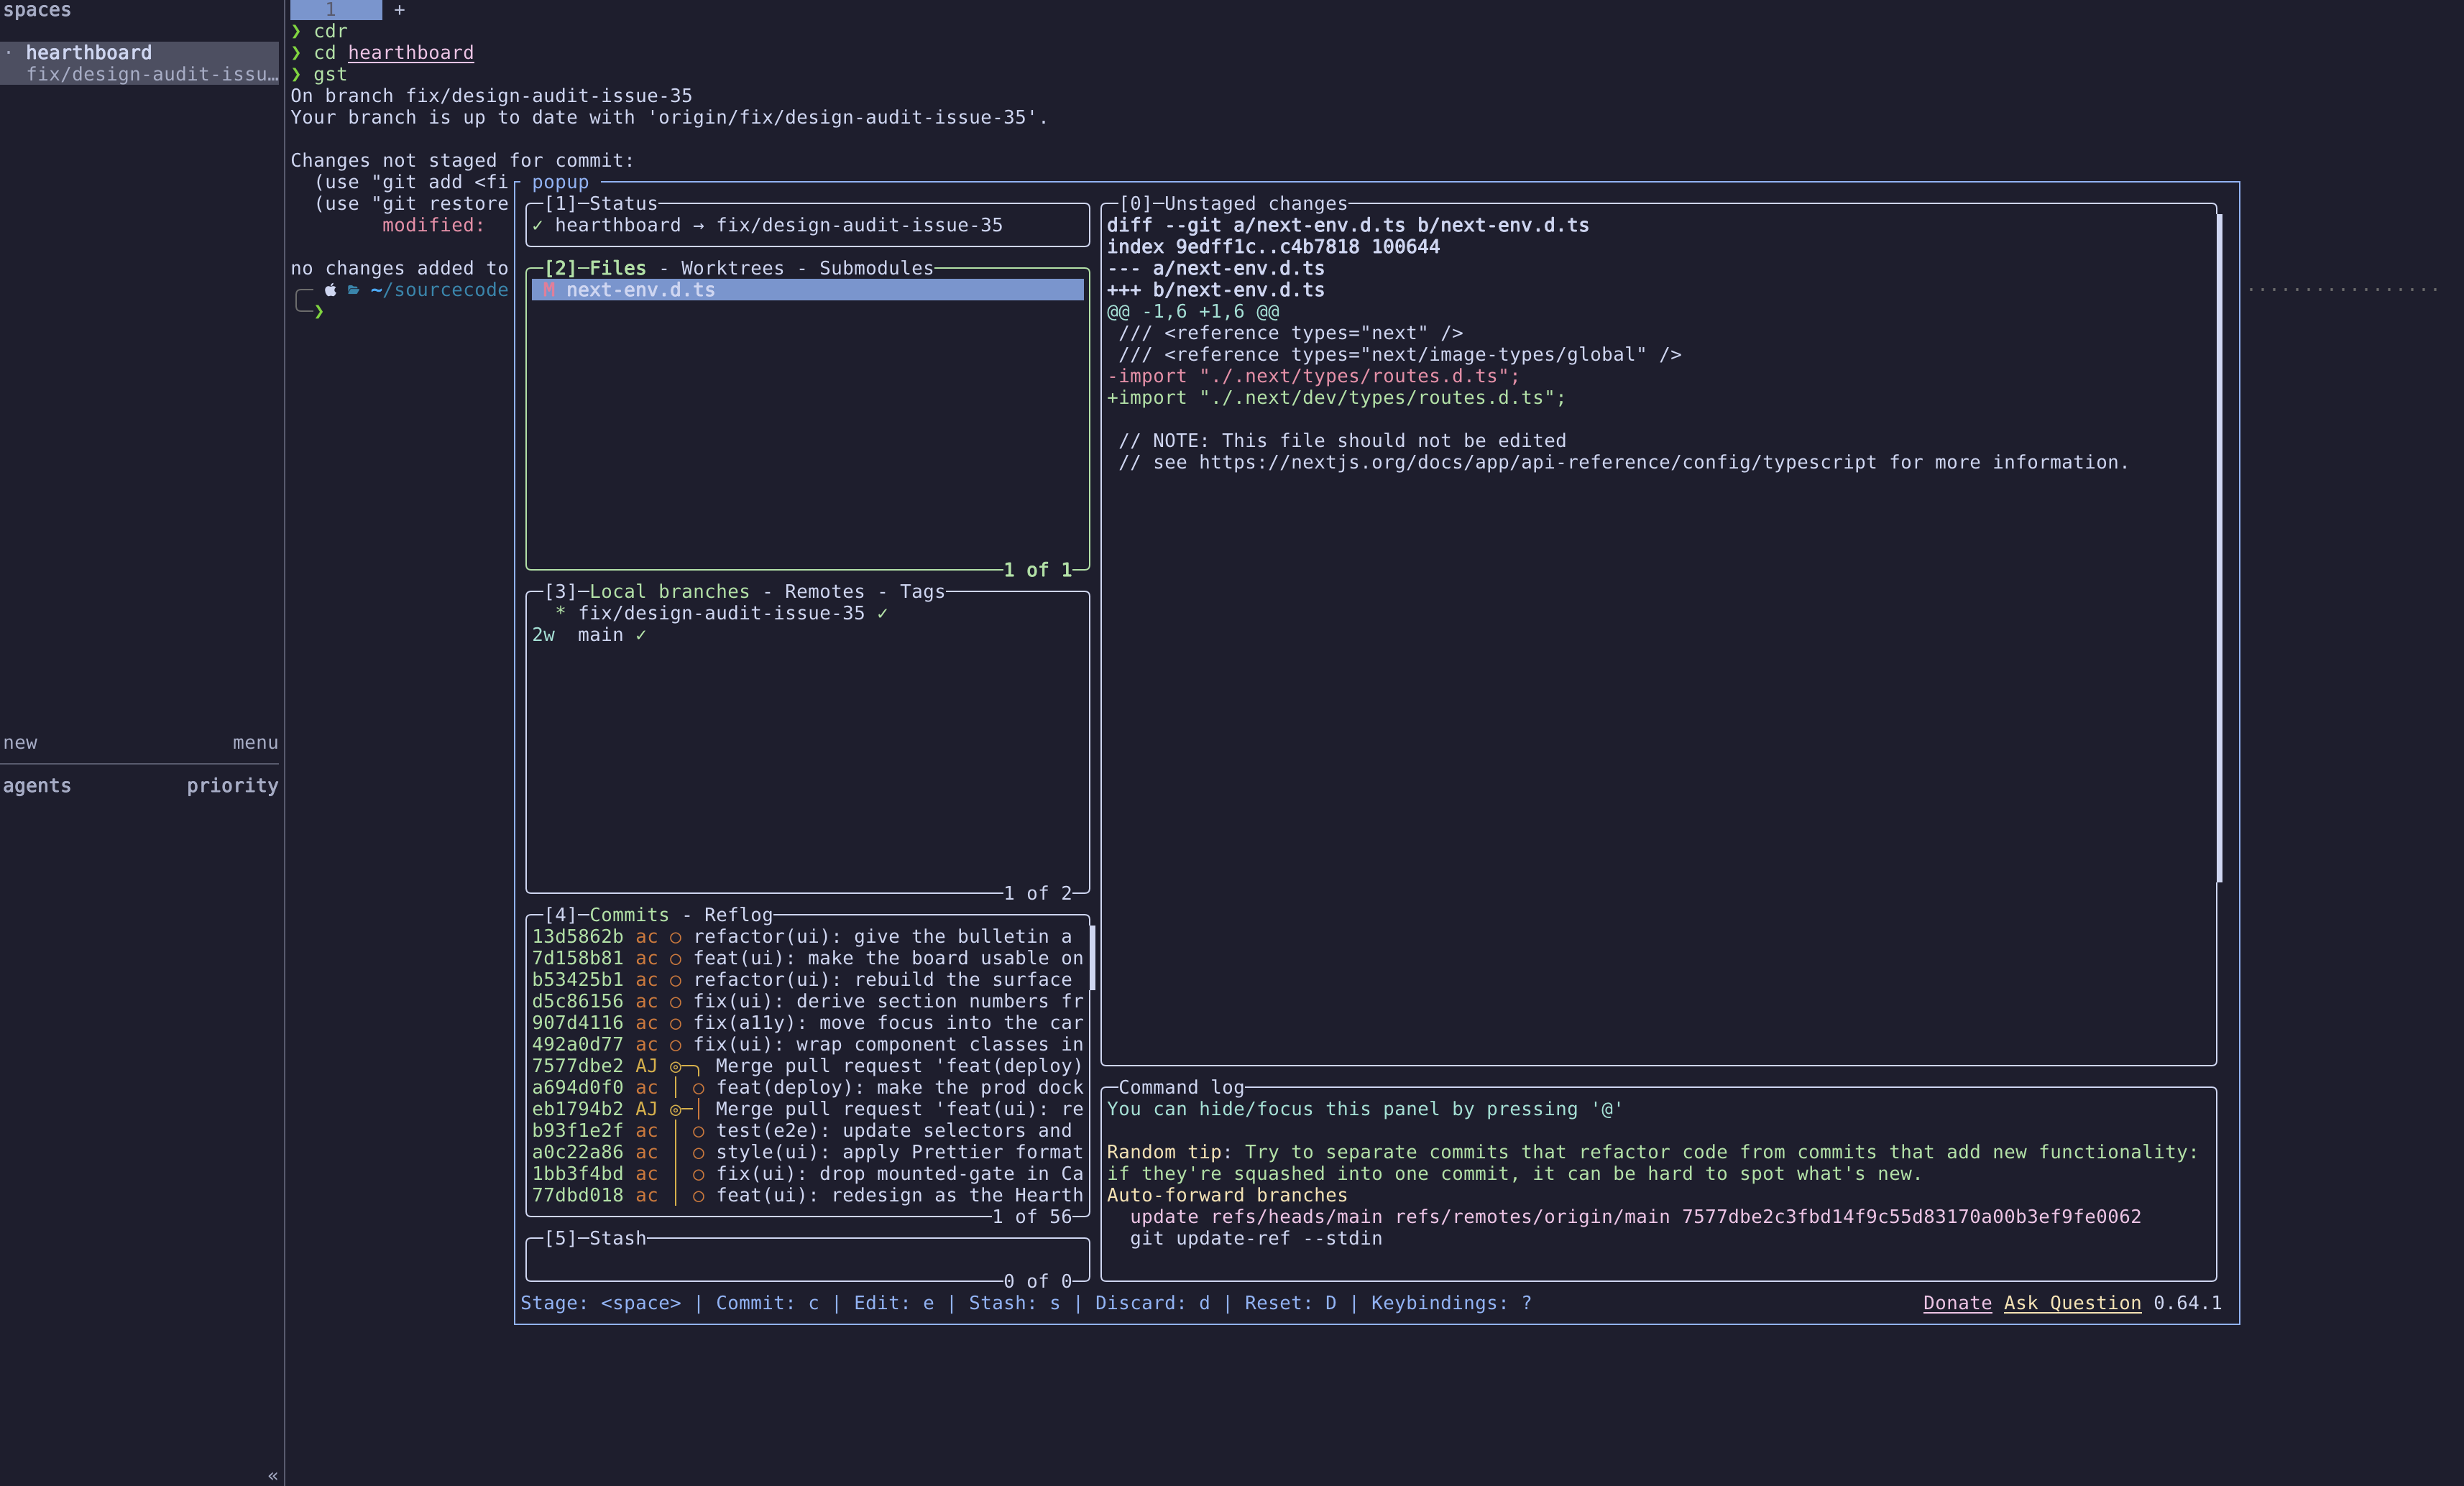Open the Ask Question link

tap(2072, 1303)
